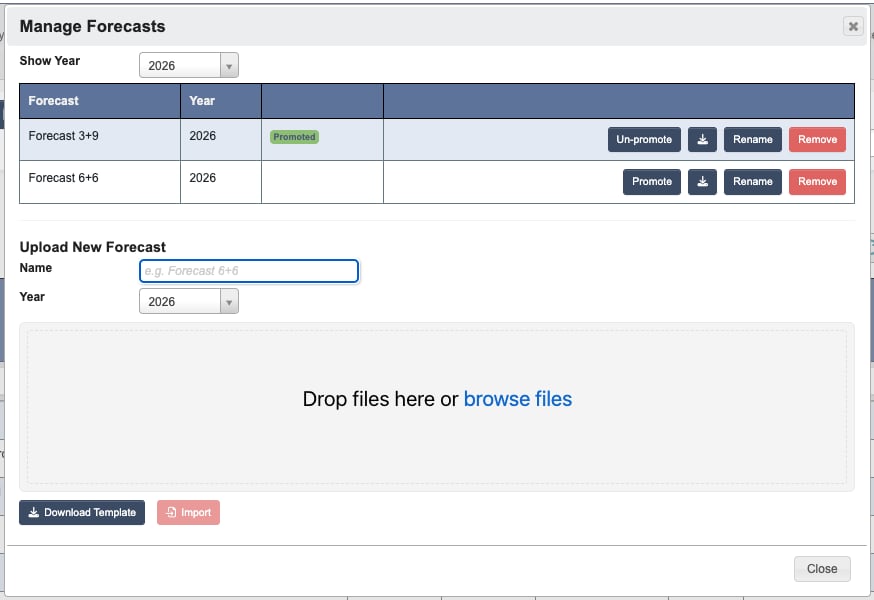Un-promote Forecast 3+9
The image size is (874, 600).
[x=644, y=139]
